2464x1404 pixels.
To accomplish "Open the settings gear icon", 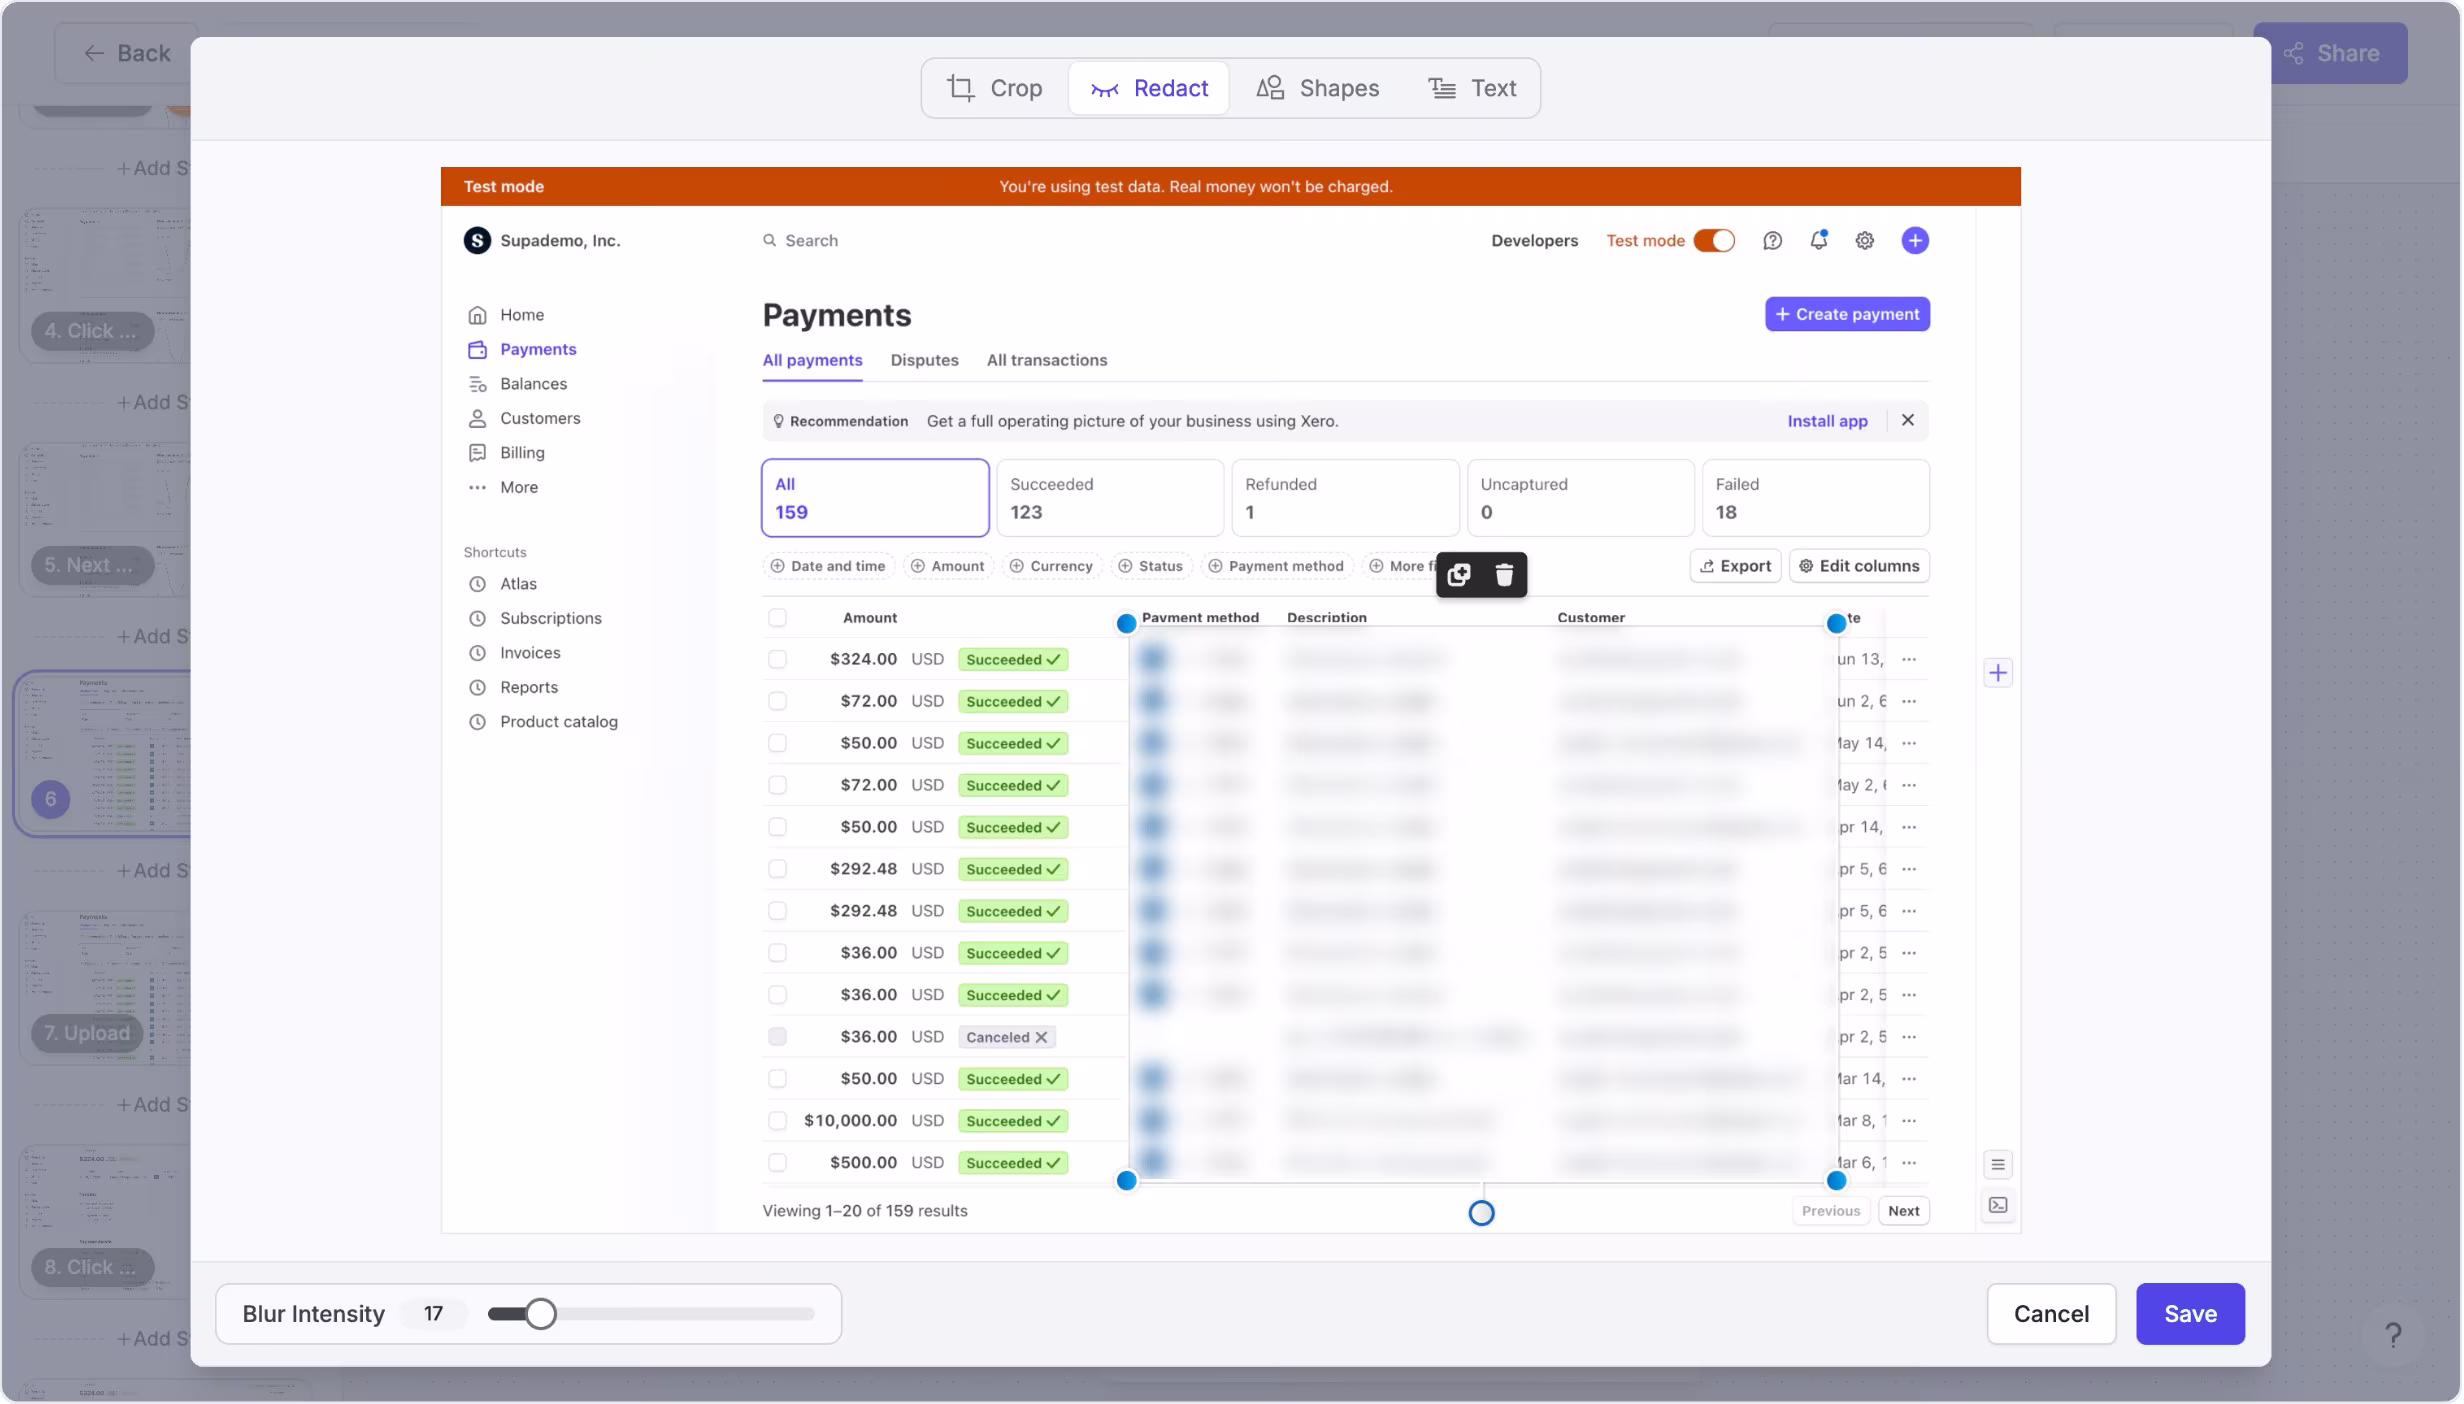I will coord(1864,240).
